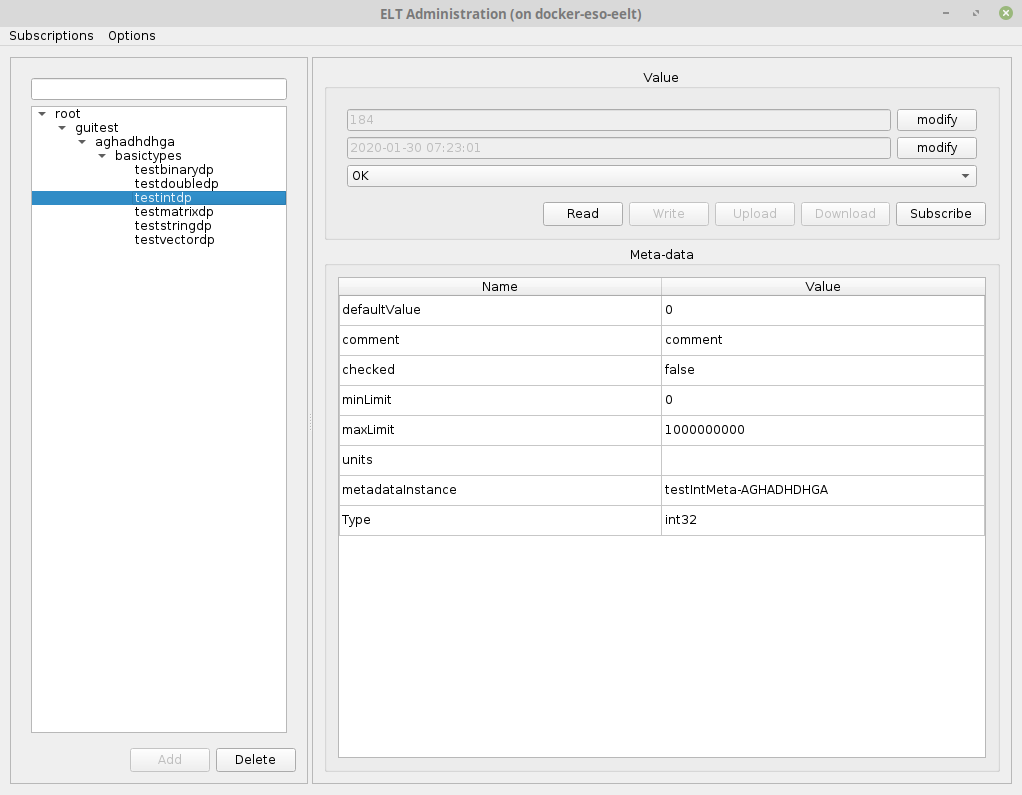The image size is (1022, 795).
Task: Collapse the root tree node
Action: (42, 114)
